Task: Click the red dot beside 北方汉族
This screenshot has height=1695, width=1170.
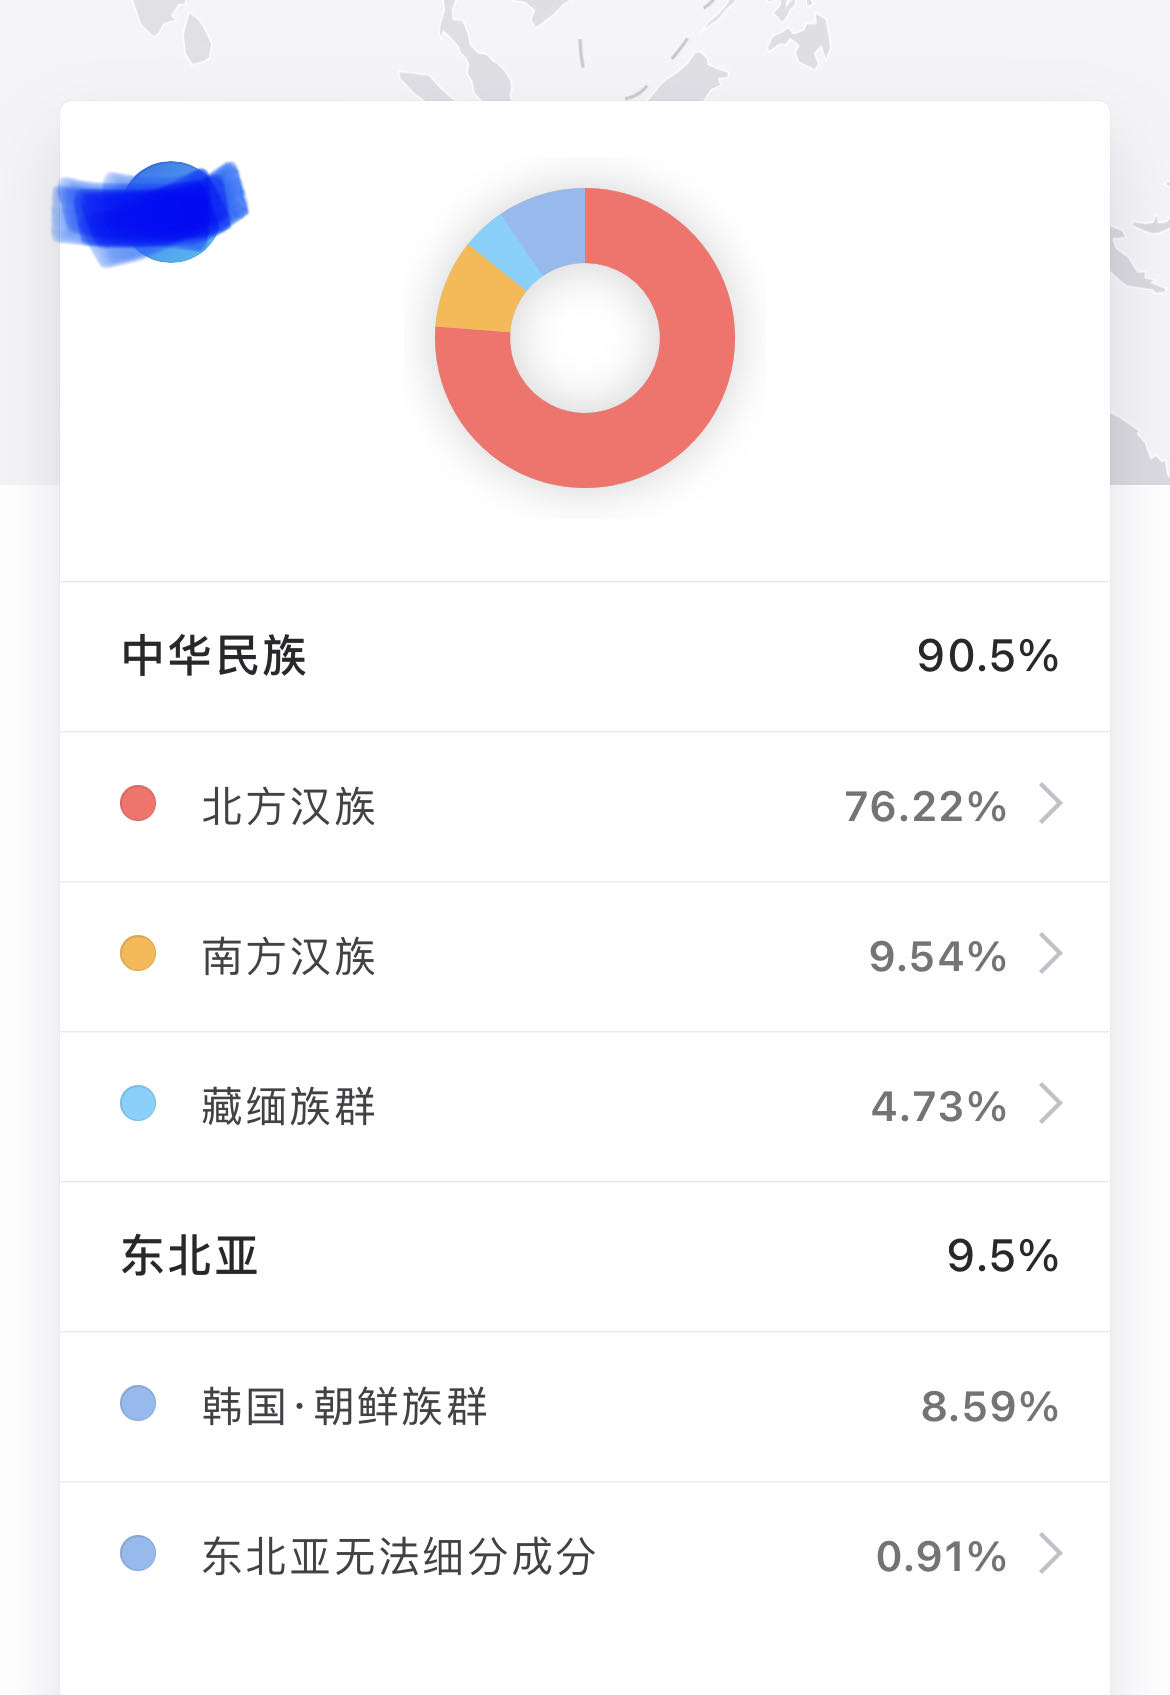Action: (x=138, y=803)
